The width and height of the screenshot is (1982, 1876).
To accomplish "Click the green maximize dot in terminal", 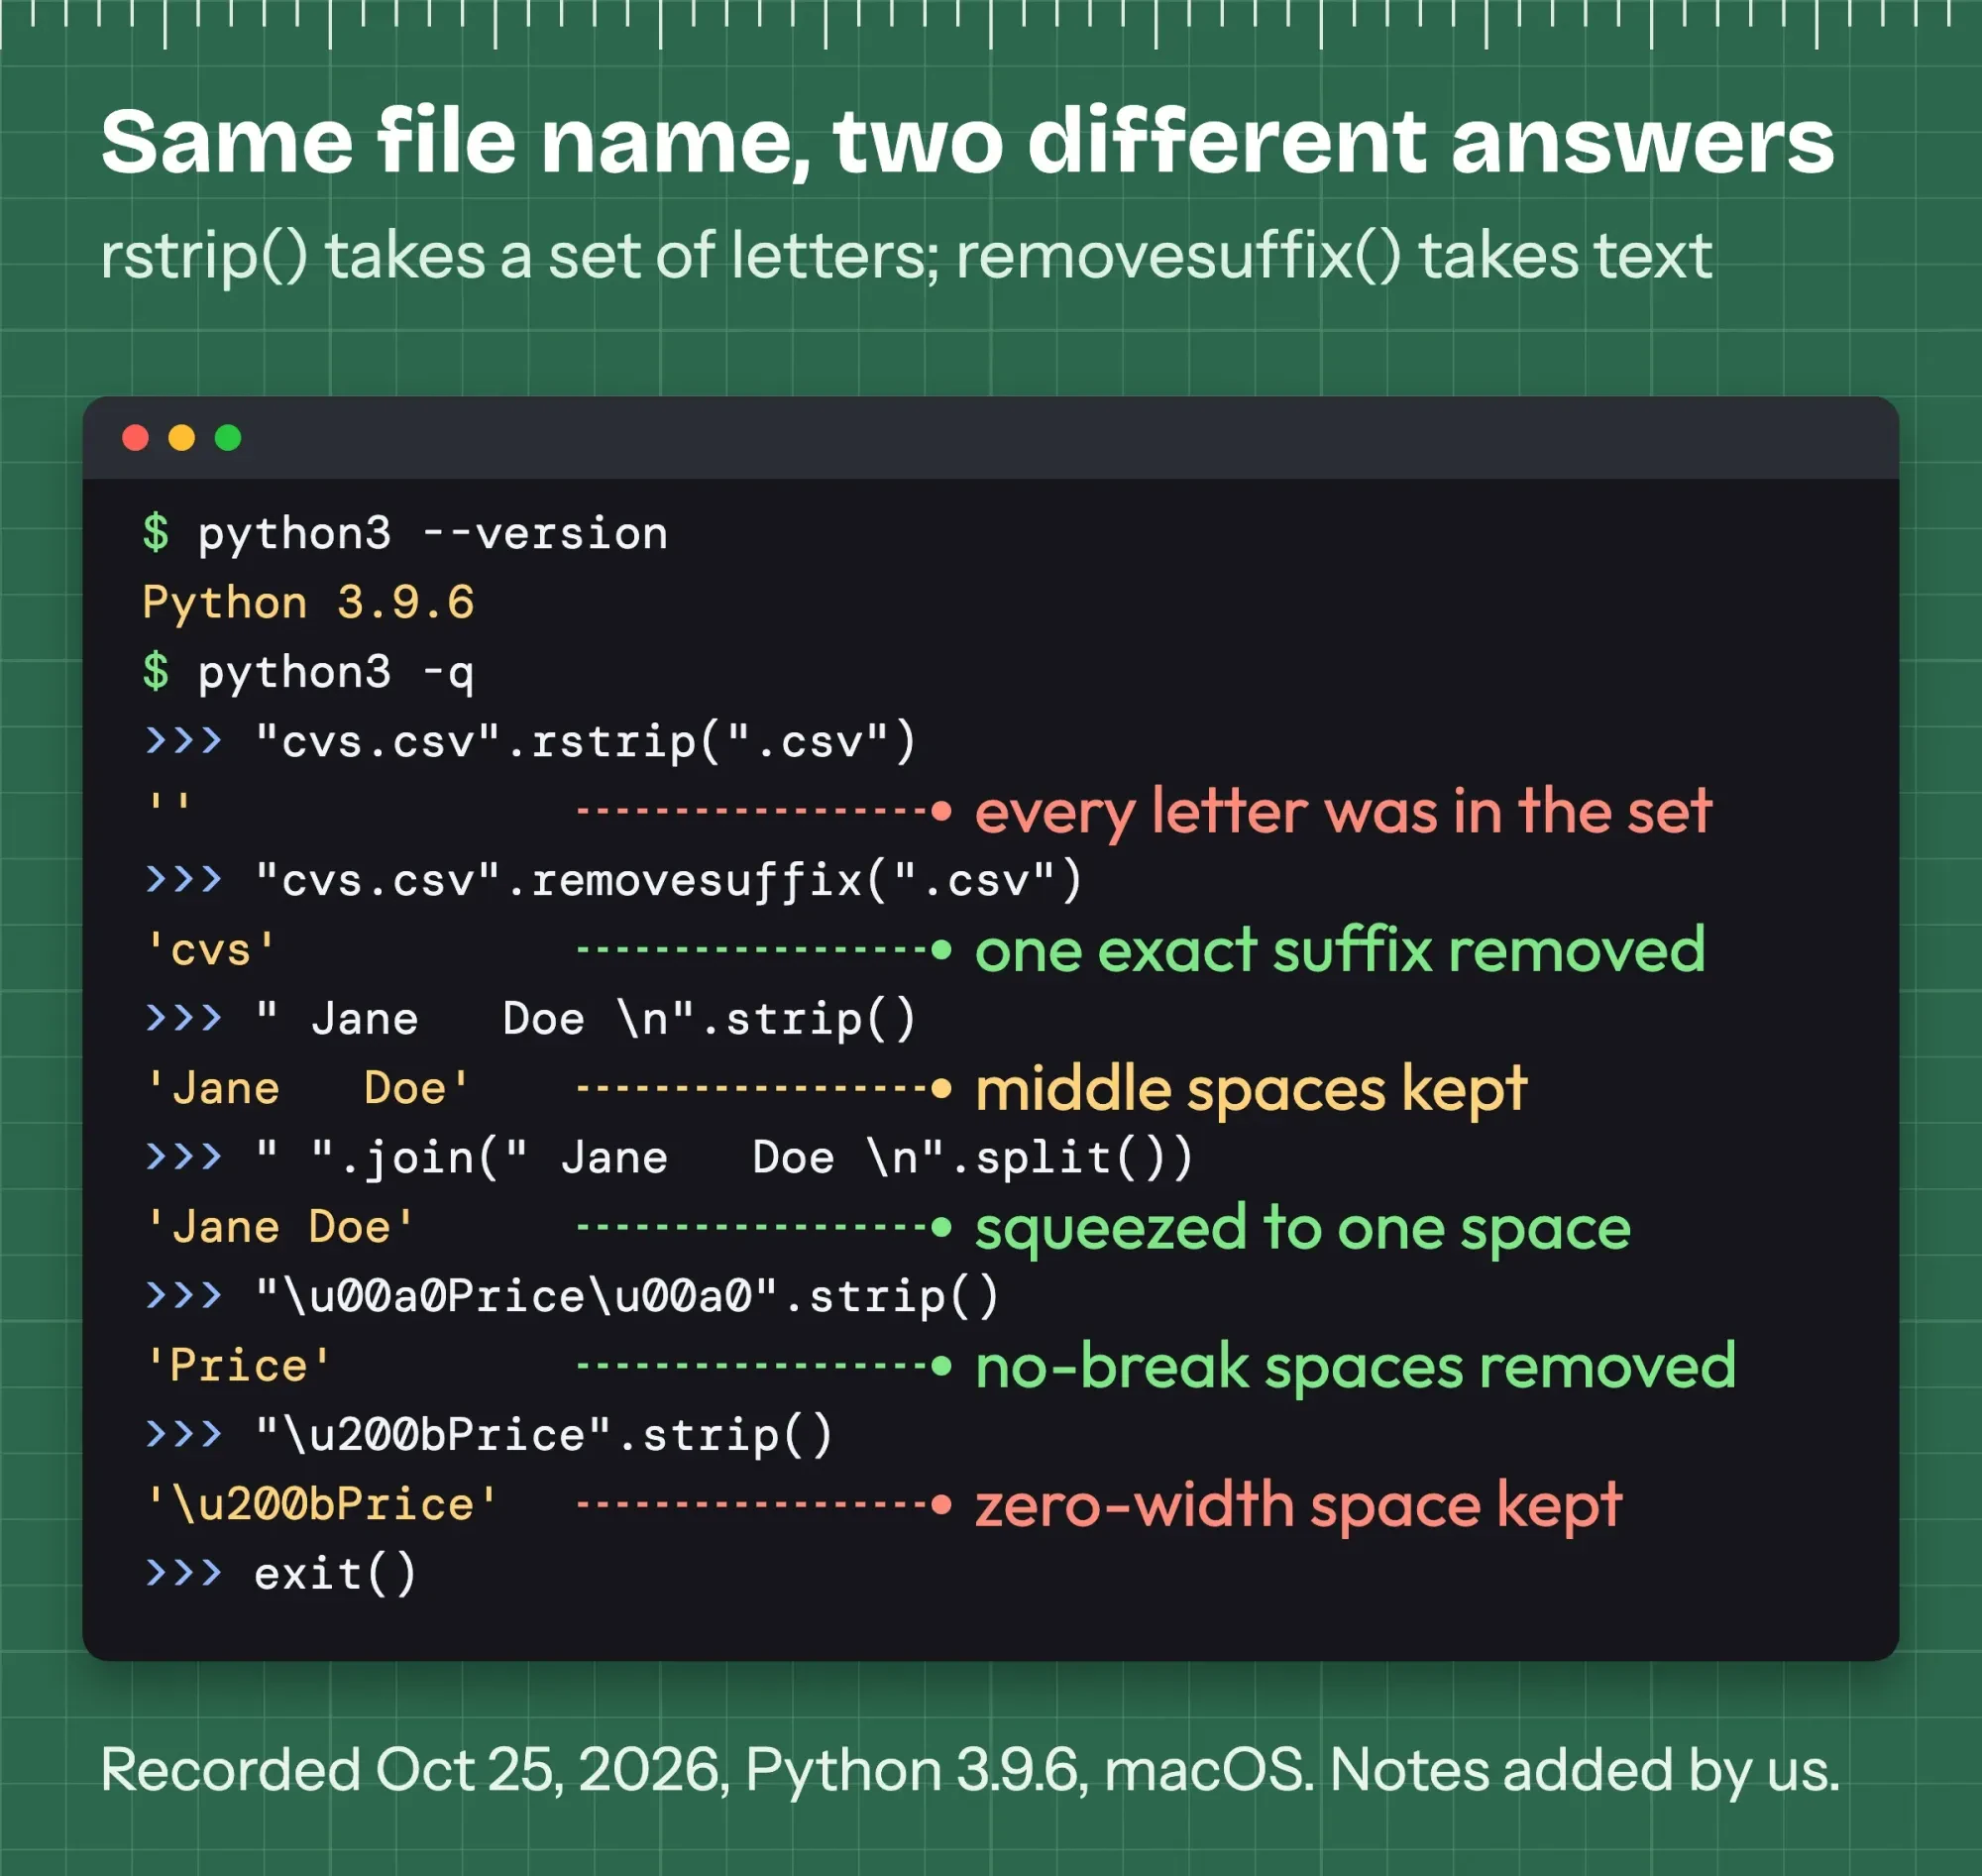I will (x=228, y=438).
